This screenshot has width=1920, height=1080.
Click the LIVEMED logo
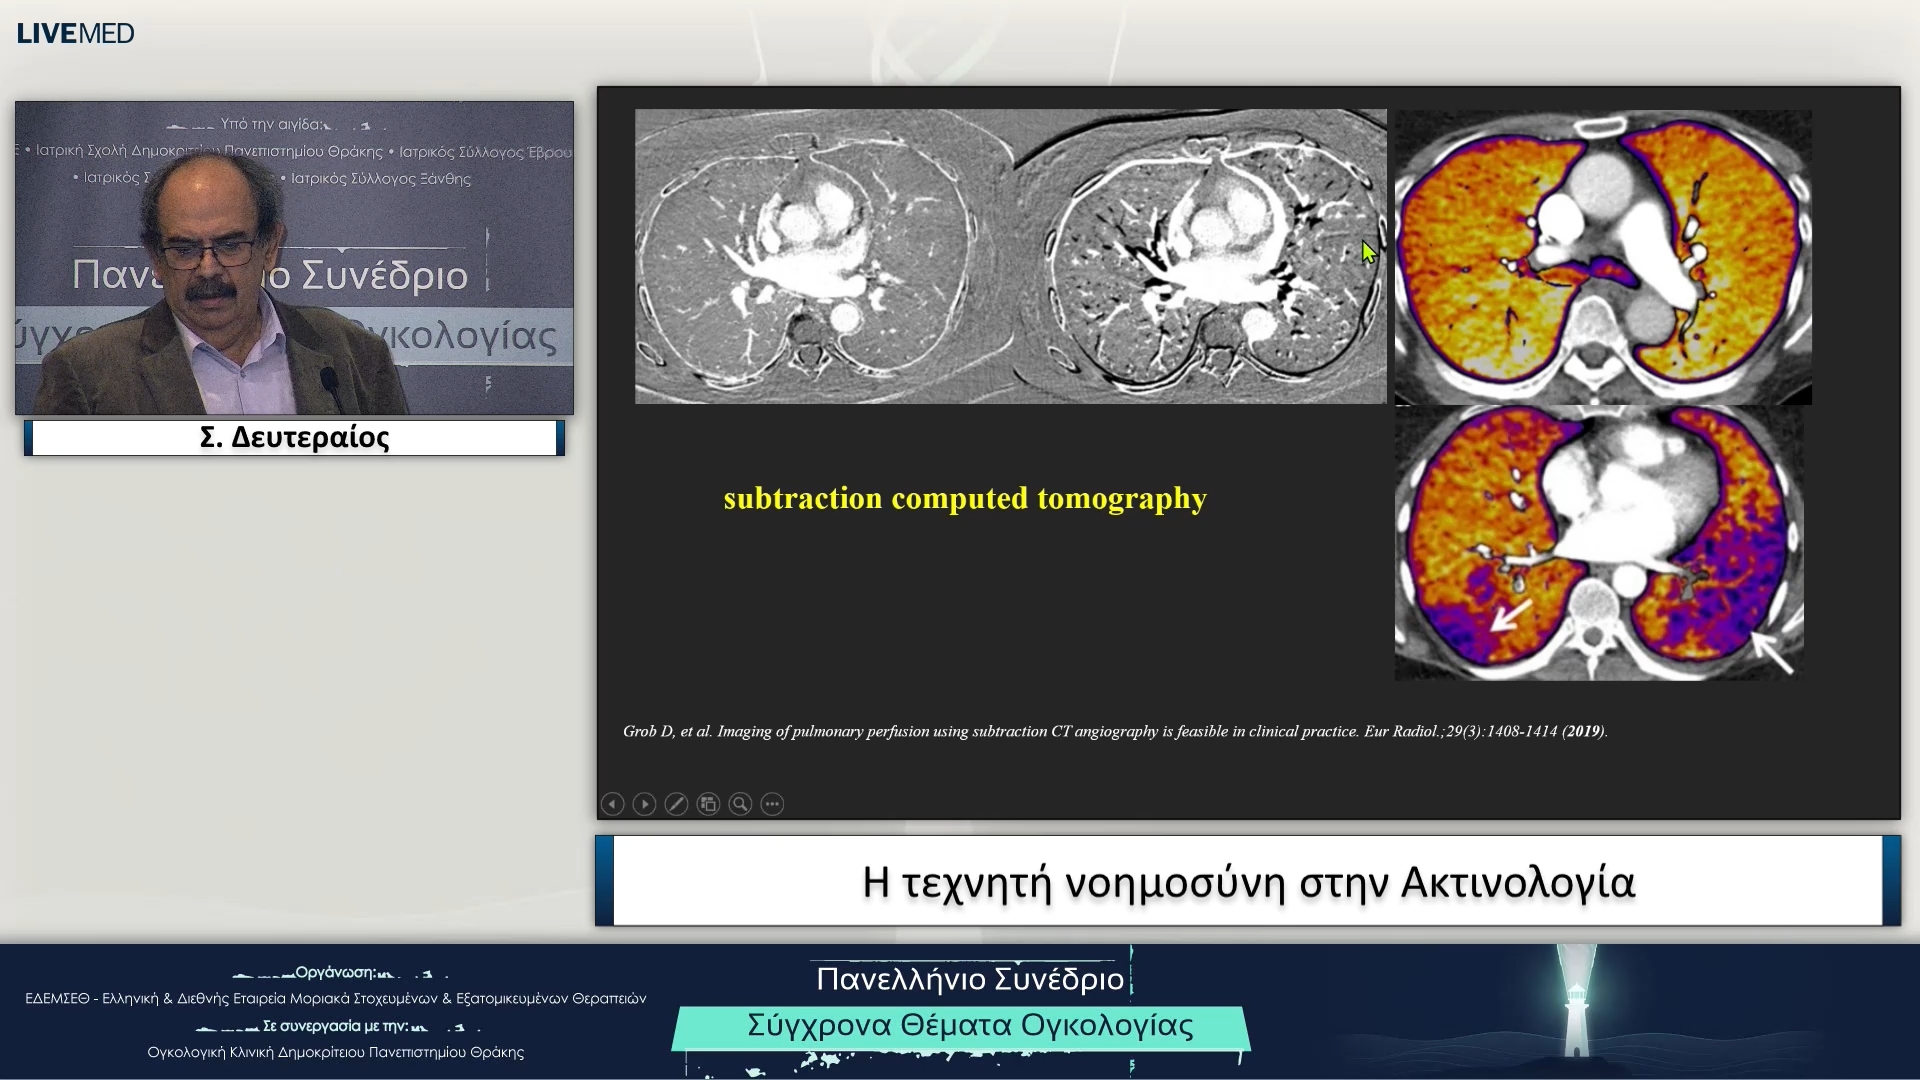click(x=75, y=33)
